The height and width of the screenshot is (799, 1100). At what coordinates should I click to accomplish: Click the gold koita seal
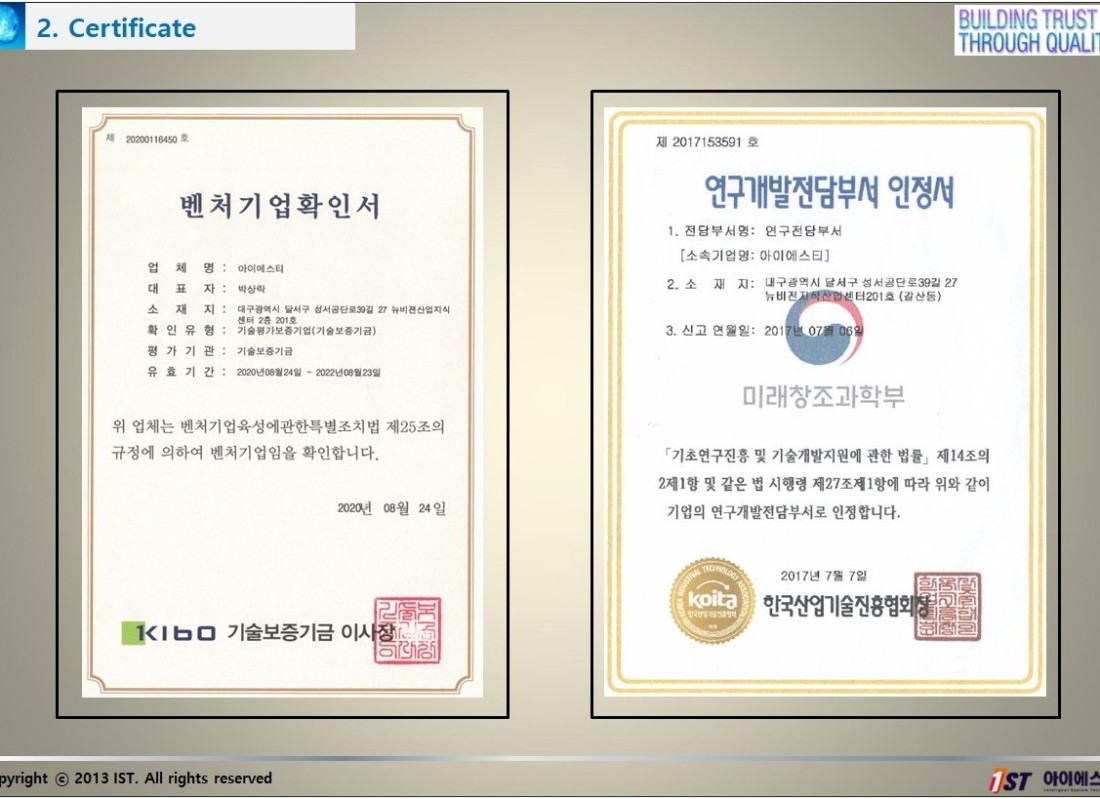pos(711,600)
